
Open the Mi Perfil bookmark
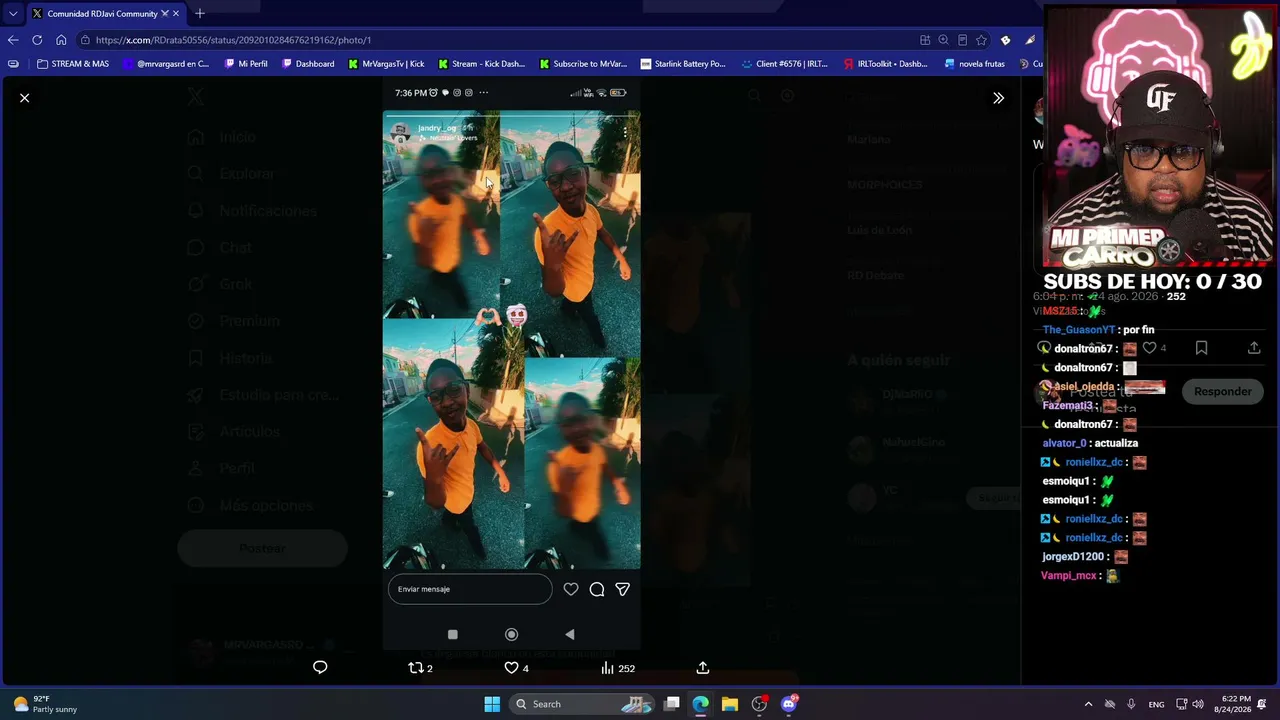click(x=246, y=64)
